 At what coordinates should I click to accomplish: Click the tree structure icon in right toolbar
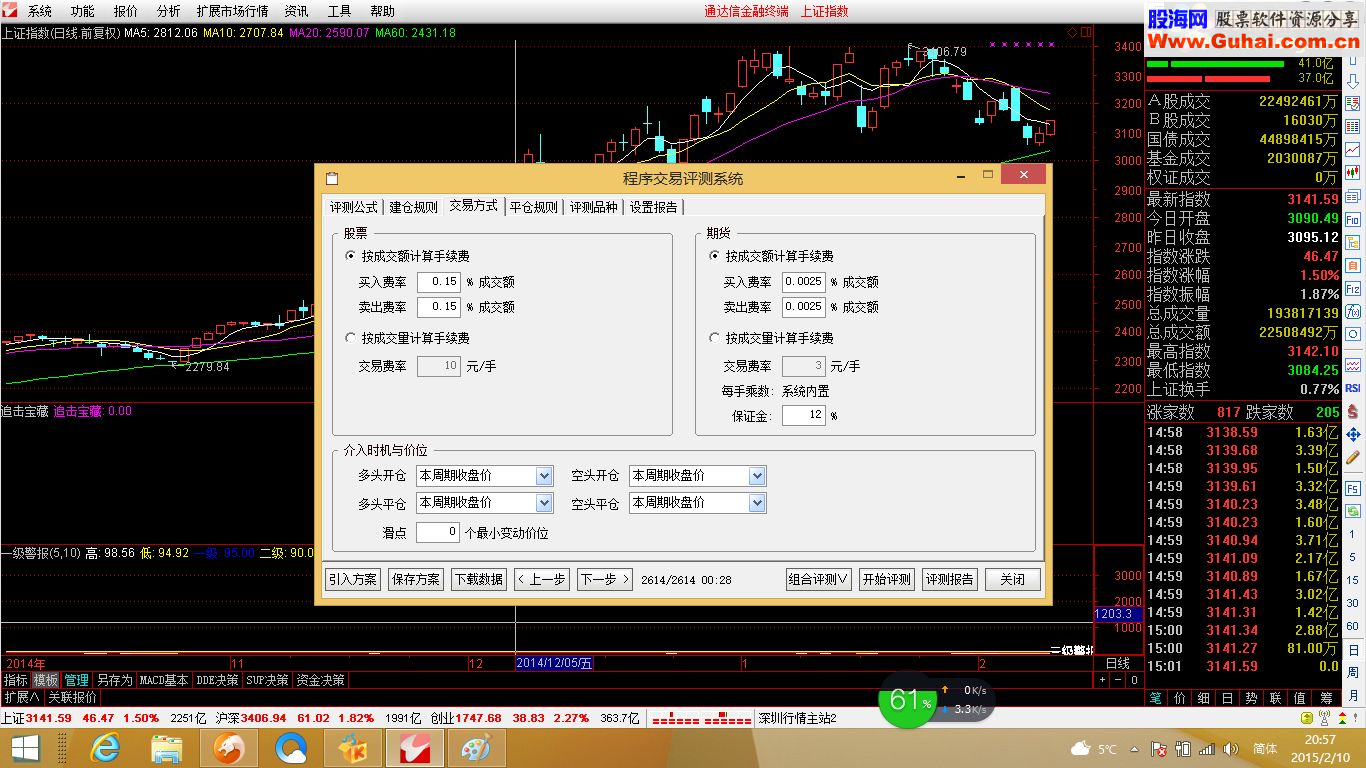(1353, 242)
